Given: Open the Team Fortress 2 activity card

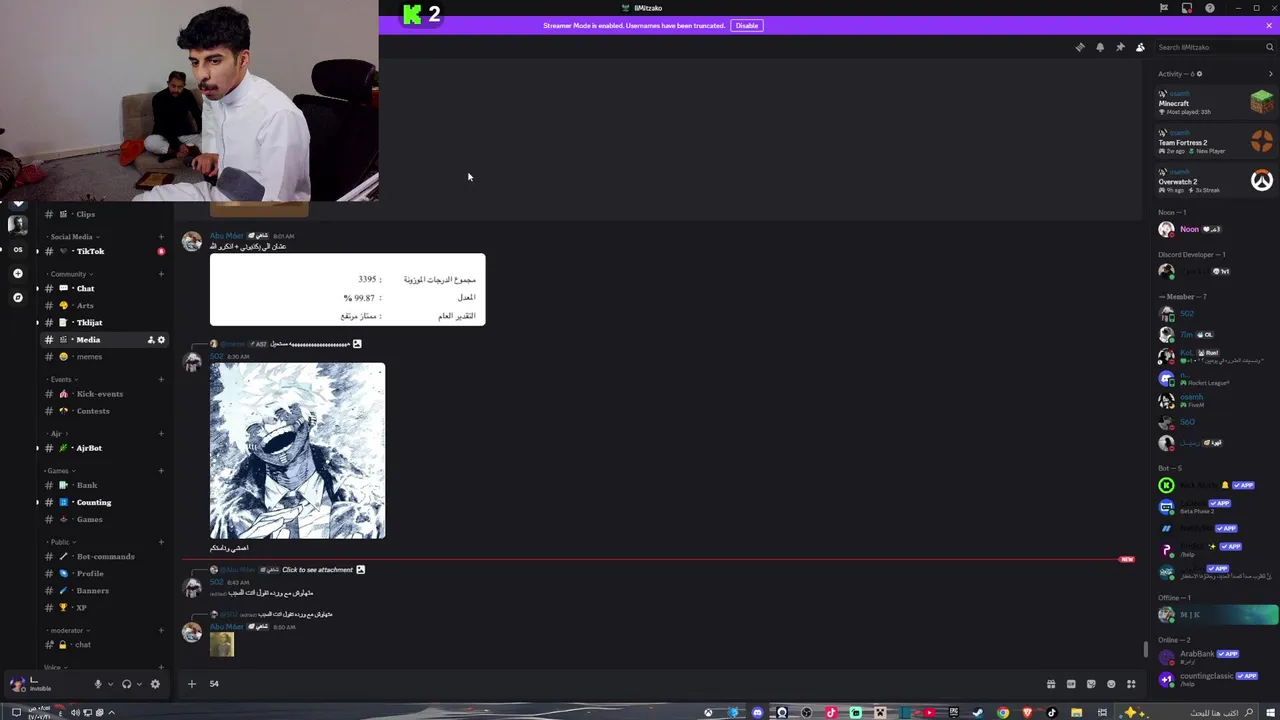Looking at the screenshot, I should click(x=1215, y=142).
